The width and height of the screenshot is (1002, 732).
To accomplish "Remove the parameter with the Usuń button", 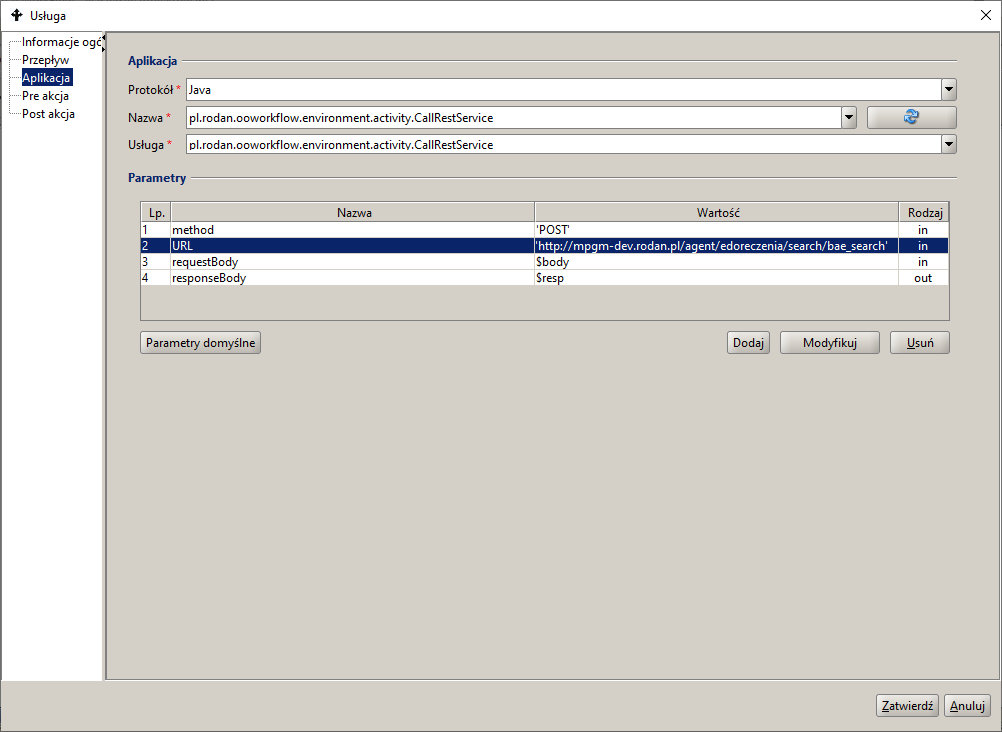I will [919, 343].
